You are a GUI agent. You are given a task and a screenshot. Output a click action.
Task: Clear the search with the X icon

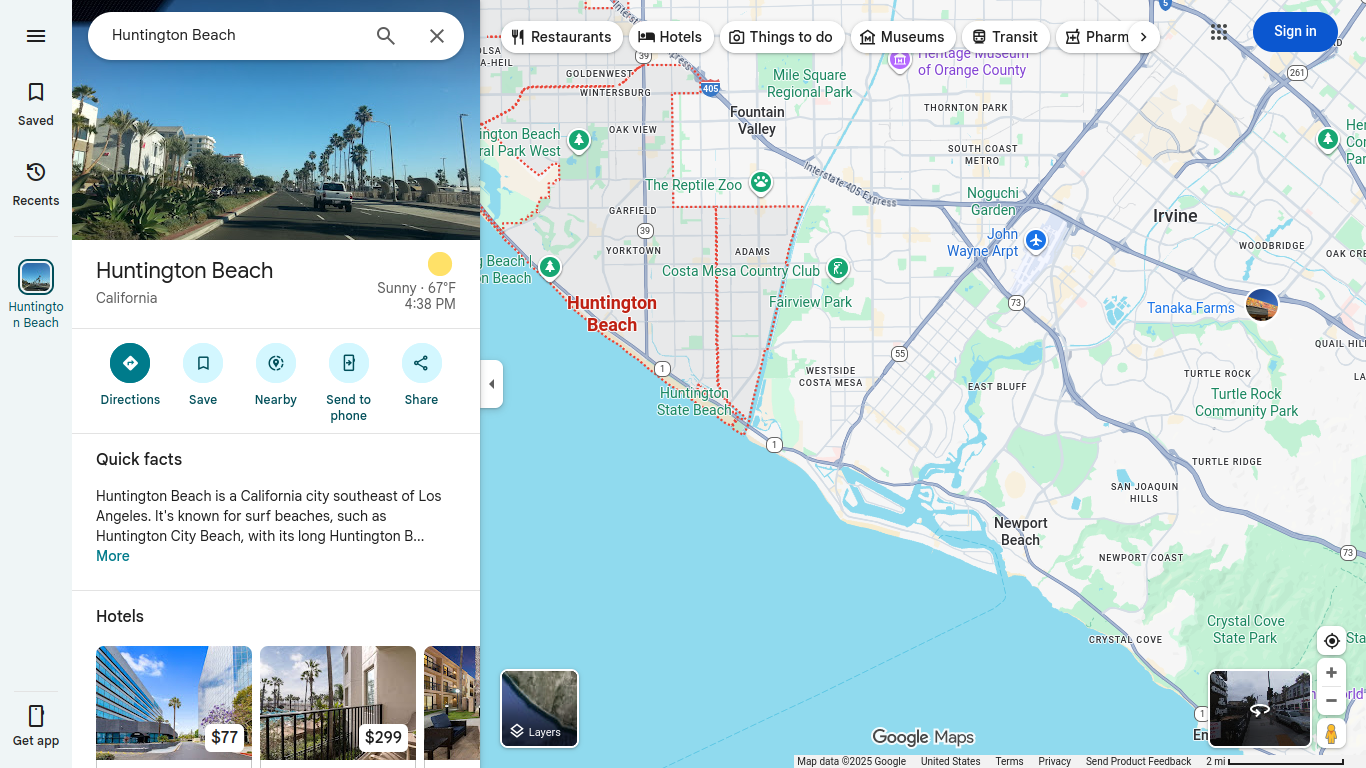click(x=437, y=36)
